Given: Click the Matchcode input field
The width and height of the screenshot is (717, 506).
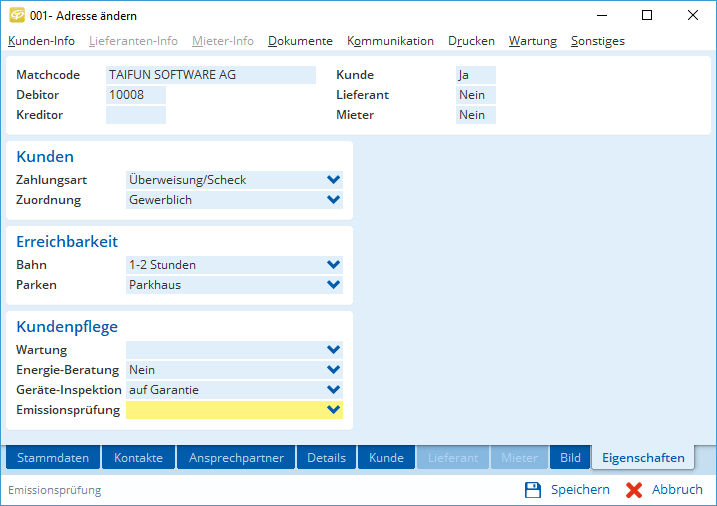Looking at the screenshot, I should (x=210, y=75).
